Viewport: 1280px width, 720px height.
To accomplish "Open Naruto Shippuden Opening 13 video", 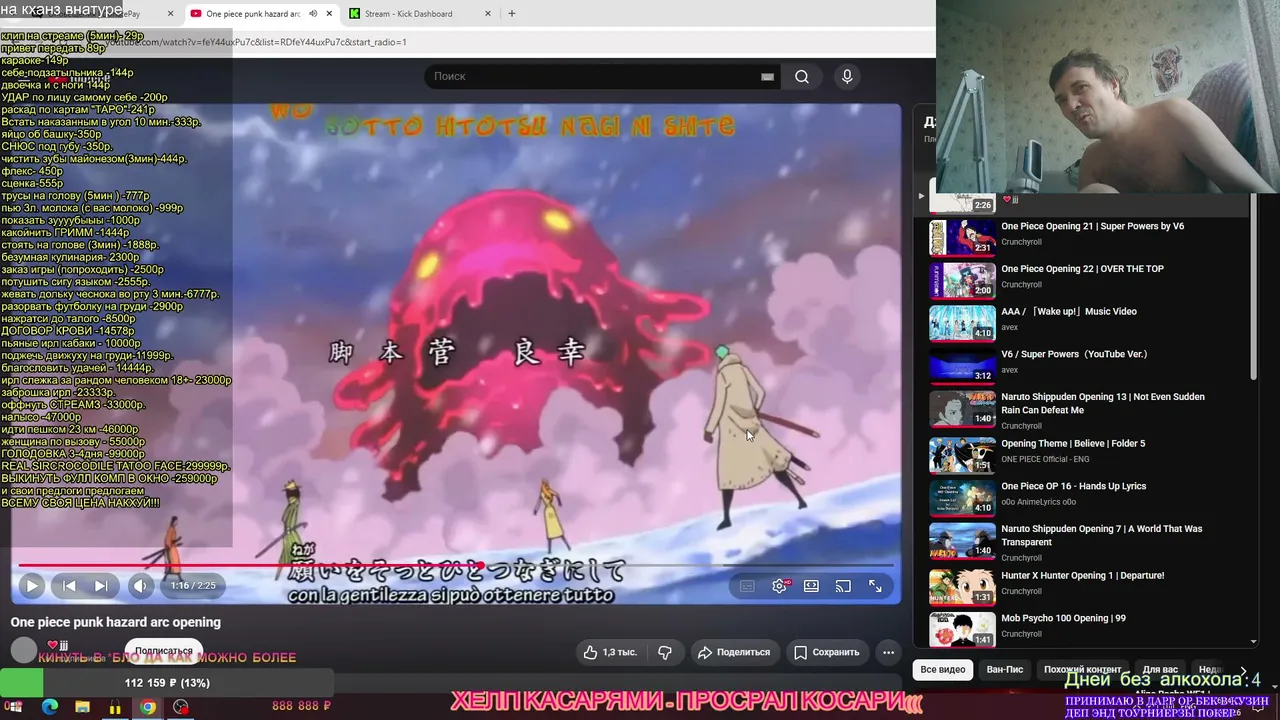I will [1103, 403].
